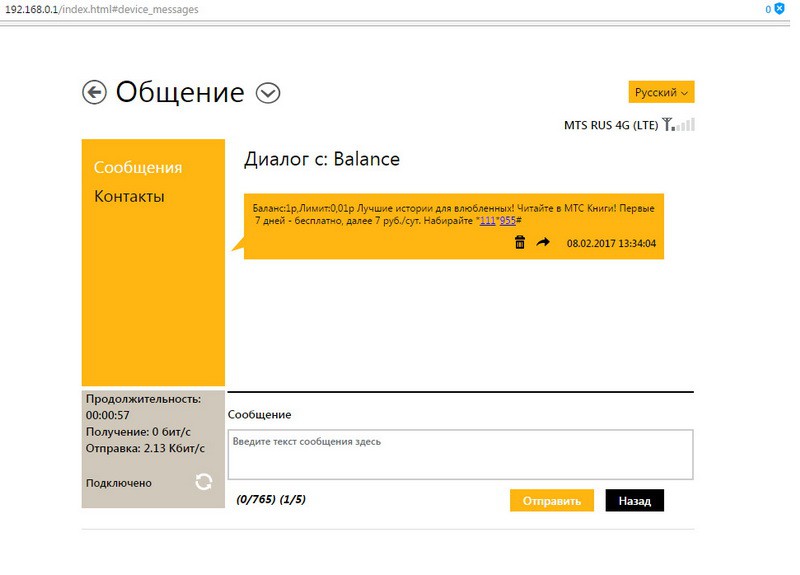
Task: Click the signal strength antenna icon
Action: (679, 125)
